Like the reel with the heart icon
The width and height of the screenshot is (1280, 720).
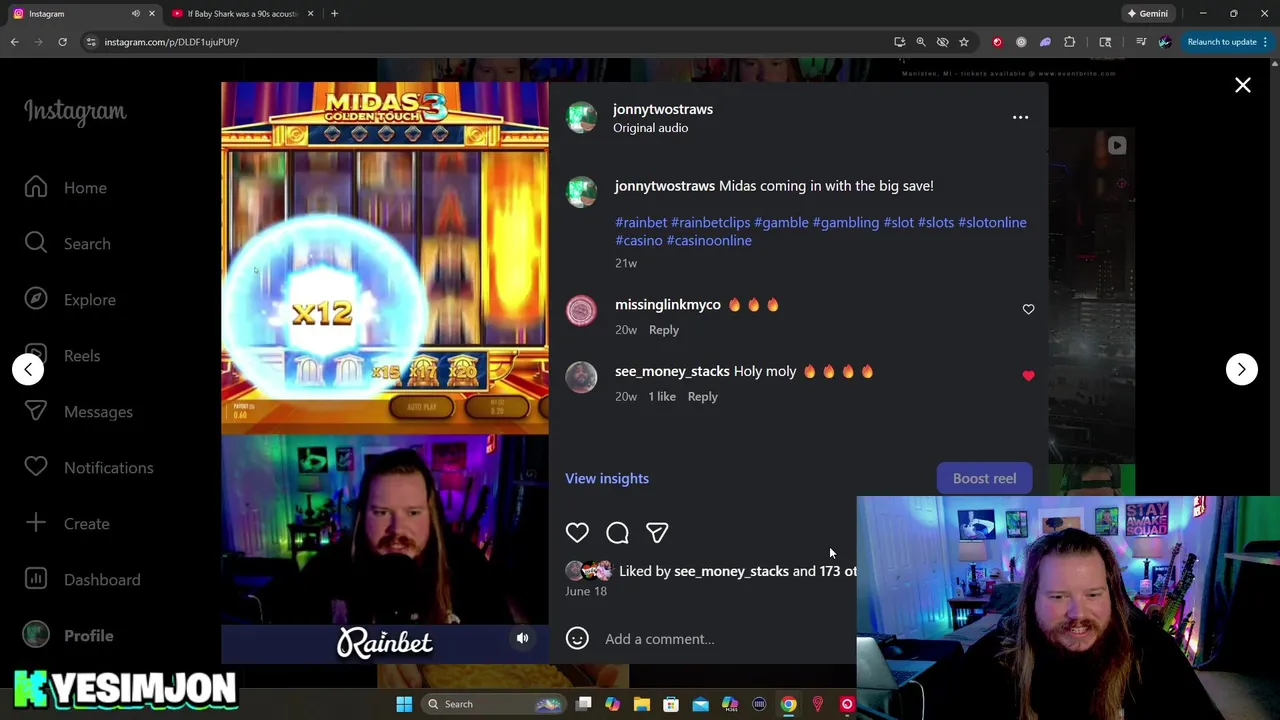coord(577,533)
